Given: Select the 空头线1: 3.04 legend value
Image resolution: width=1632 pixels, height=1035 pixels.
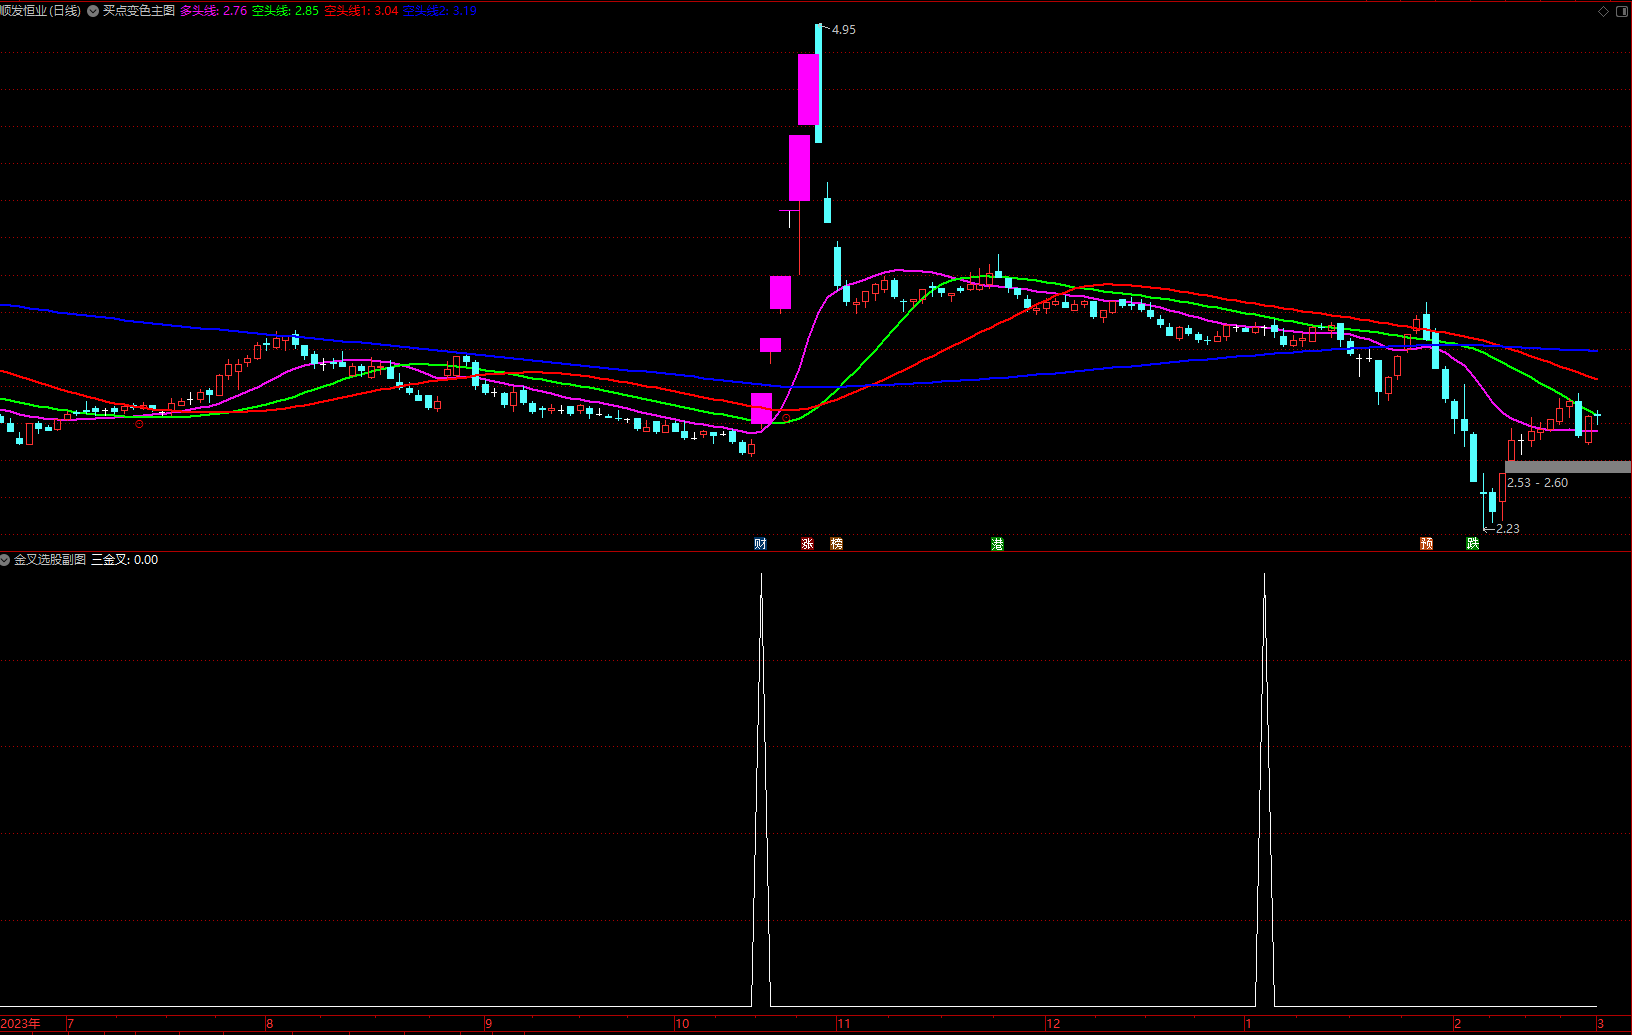Looking at the screenshot, I should point(361,11).
